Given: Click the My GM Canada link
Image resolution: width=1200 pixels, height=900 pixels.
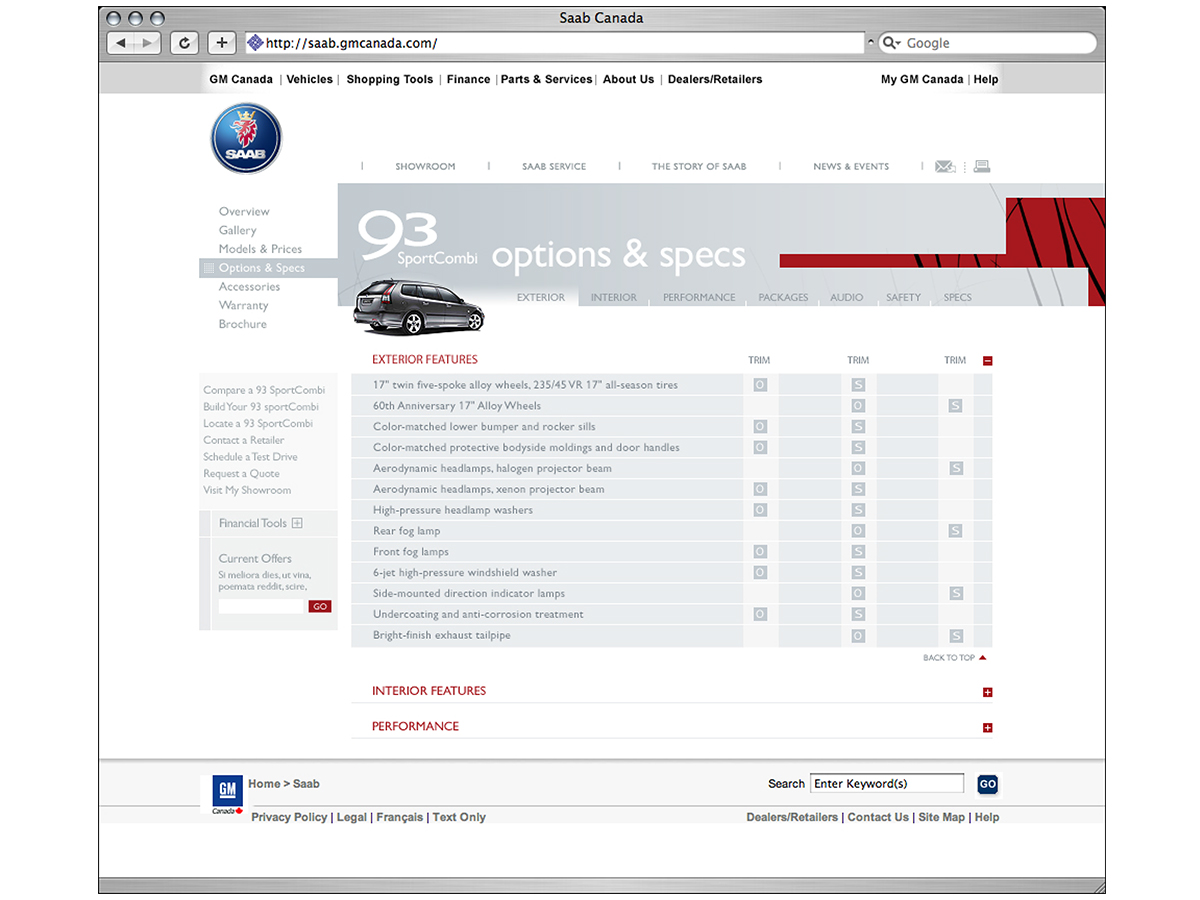Looking at the screenshot, I should pos(922,79).
